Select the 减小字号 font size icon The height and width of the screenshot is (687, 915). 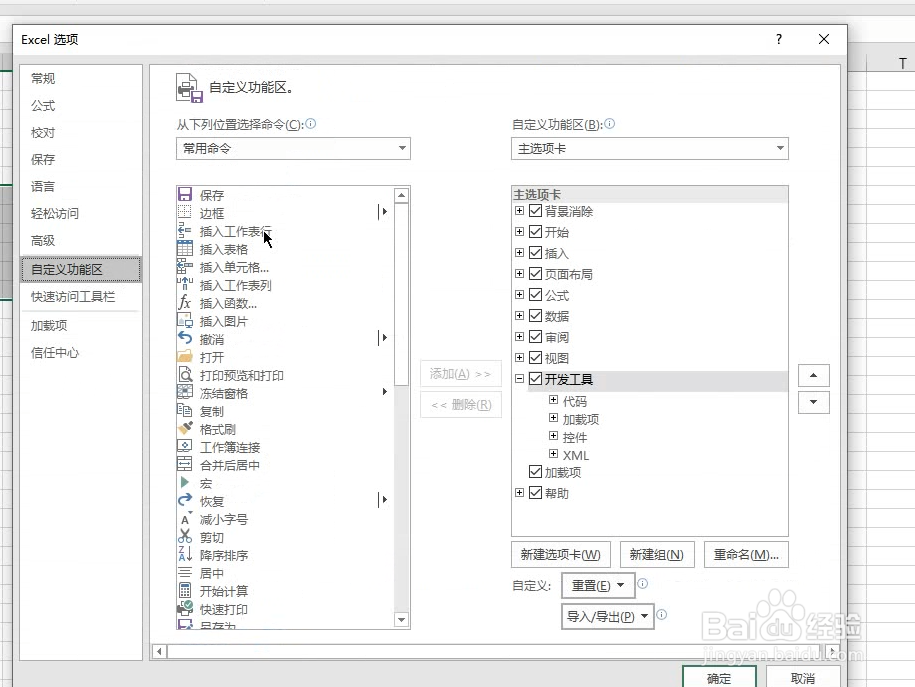[185, 518]
